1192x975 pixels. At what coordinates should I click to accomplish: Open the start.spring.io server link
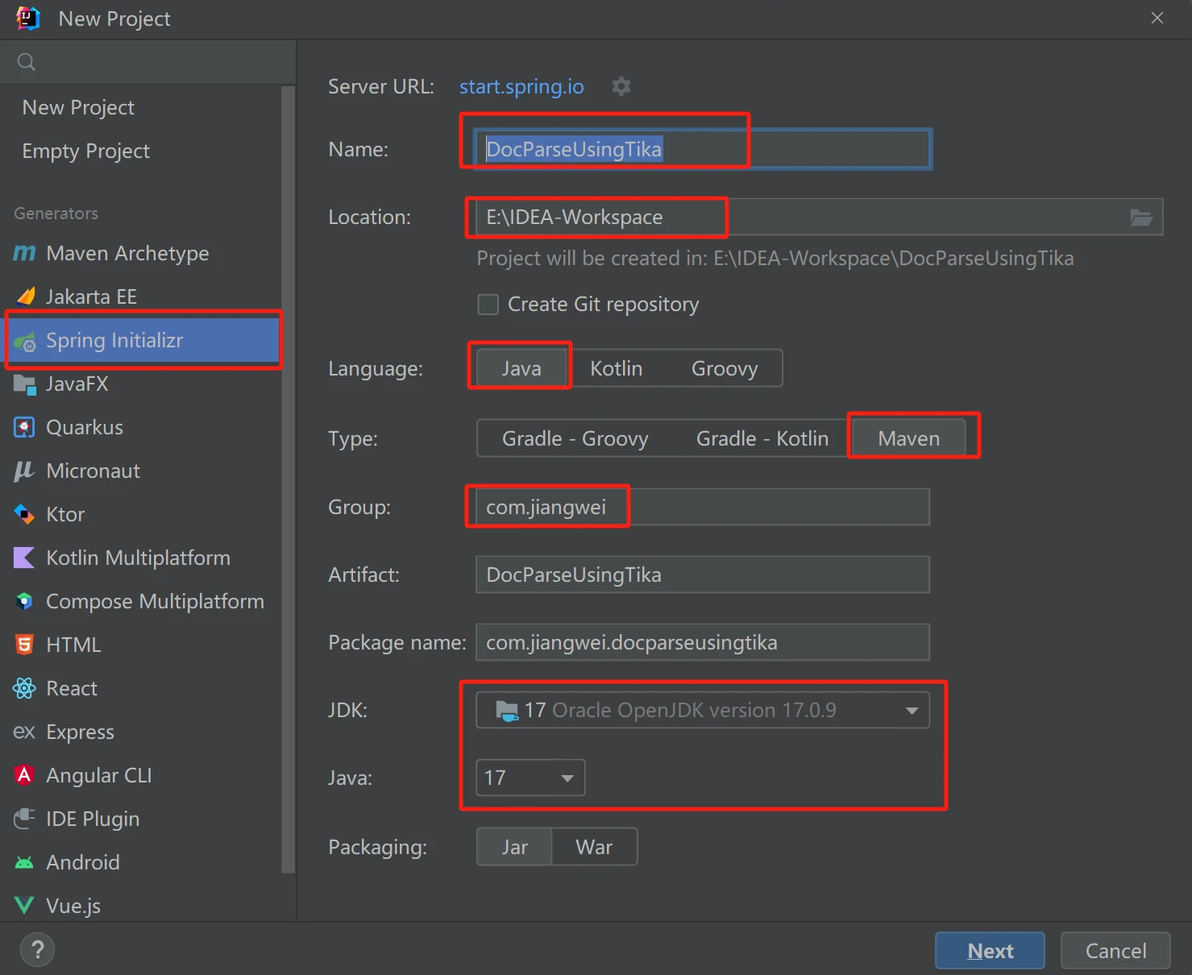pyautogui.click(x=521, y=87)
